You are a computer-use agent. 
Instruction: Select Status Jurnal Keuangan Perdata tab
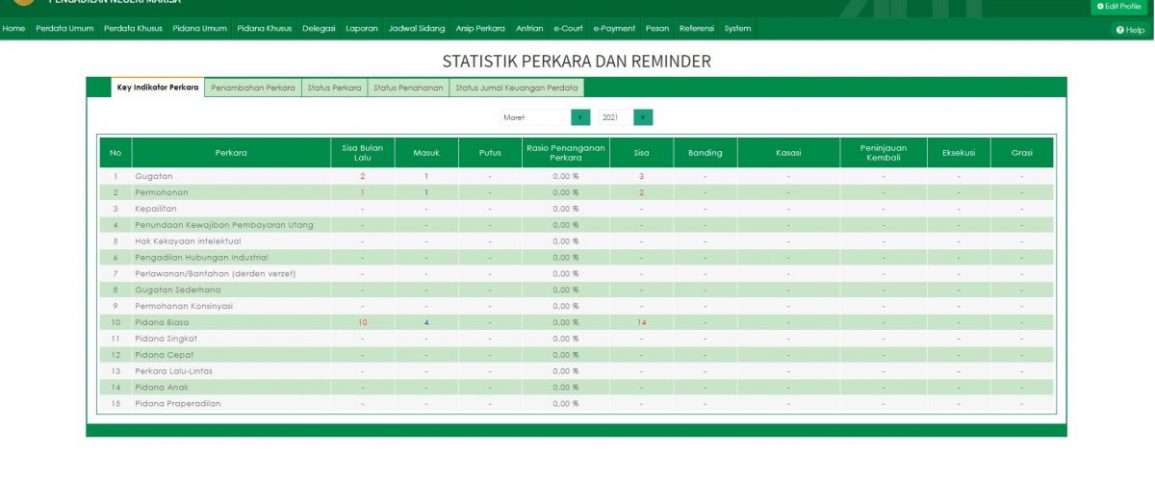(516, 88)
